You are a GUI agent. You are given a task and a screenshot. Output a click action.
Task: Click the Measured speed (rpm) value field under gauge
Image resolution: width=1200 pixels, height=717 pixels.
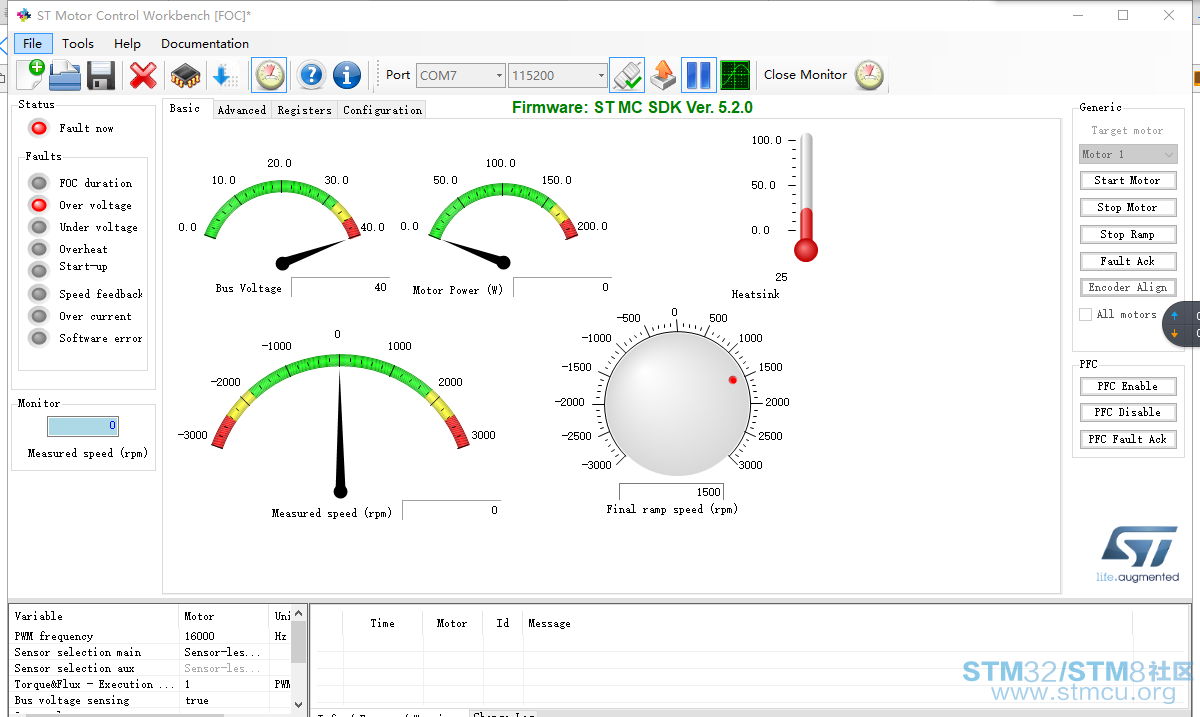click(451, 510)
